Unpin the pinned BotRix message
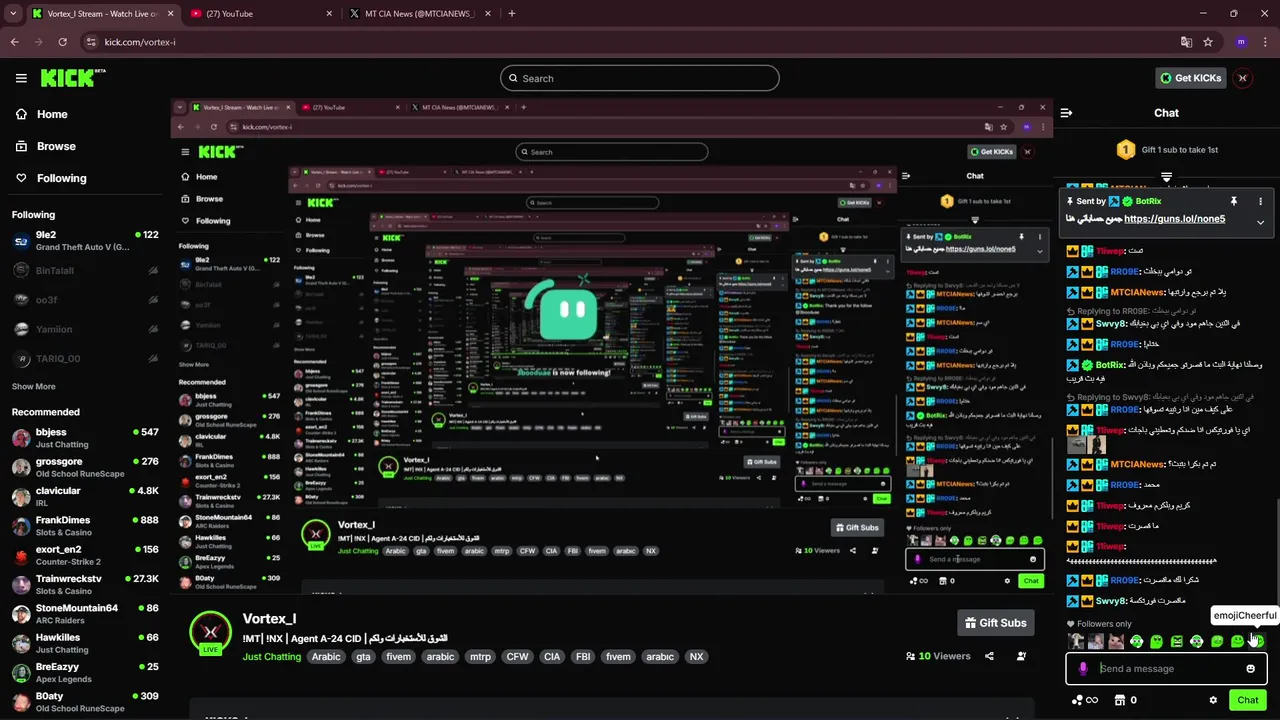 coord(1234,201)
